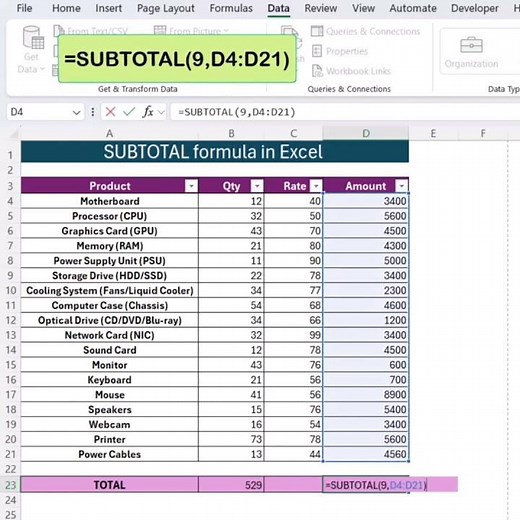The image size is (520, 520).
Task: Click the Memory (RAM) cell
Action: (109, 246)
